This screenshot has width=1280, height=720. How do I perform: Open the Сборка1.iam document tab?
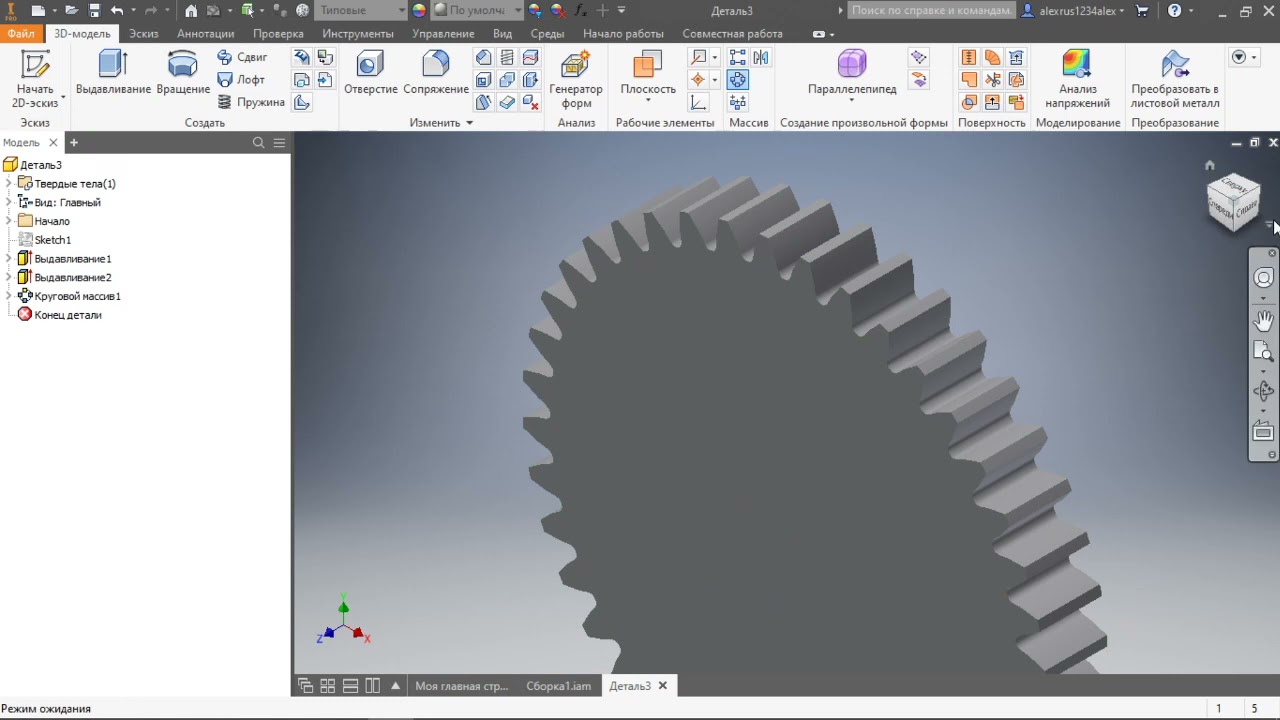pos(559,686)
